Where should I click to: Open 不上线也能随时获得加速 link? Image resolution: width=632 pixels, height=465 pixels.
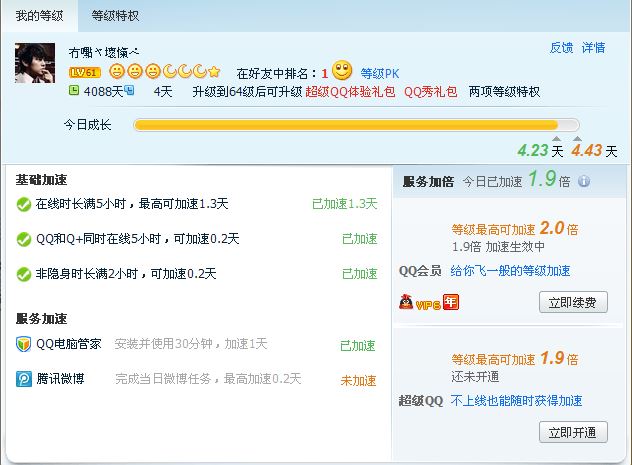(516, 401)
